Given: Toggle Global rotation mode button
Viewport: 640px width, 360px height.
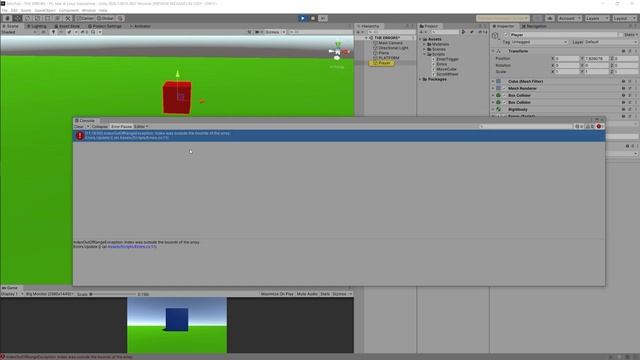Looking at the screenshot, I should 106,18.
